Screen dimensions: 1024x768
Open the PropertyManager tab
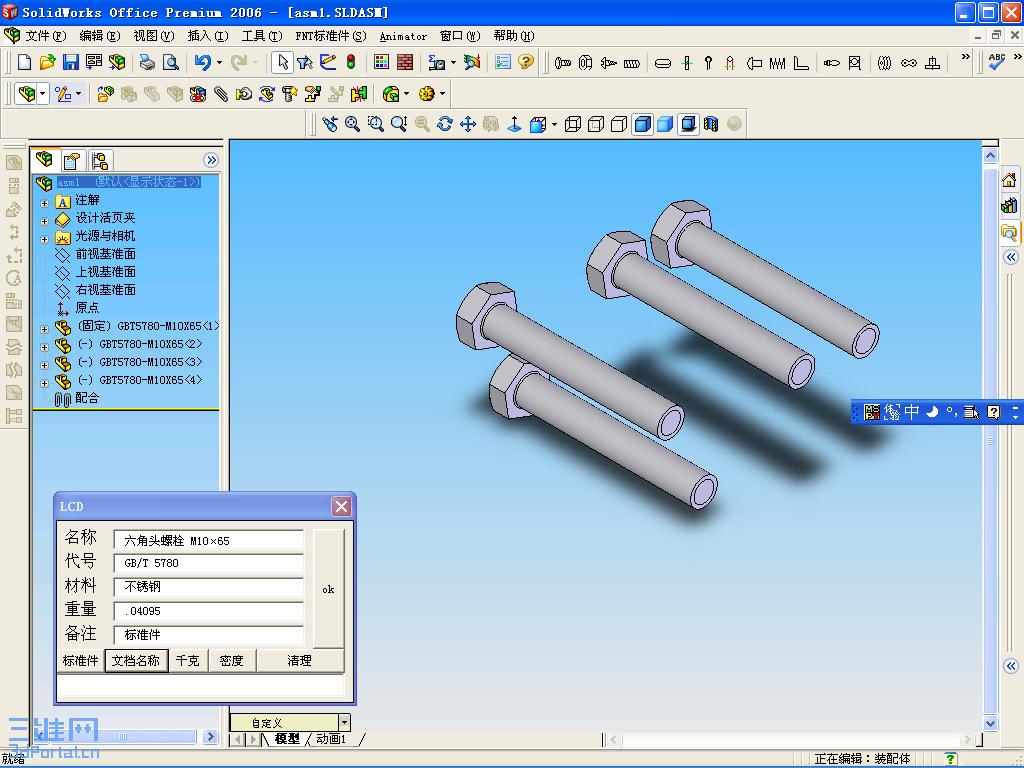pyautogui.click(x=72, y=160)
